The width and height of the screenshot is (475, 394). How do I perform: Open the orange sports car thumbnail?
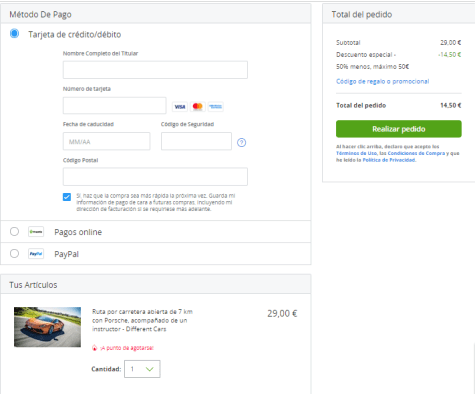click(x=47, y=327)
